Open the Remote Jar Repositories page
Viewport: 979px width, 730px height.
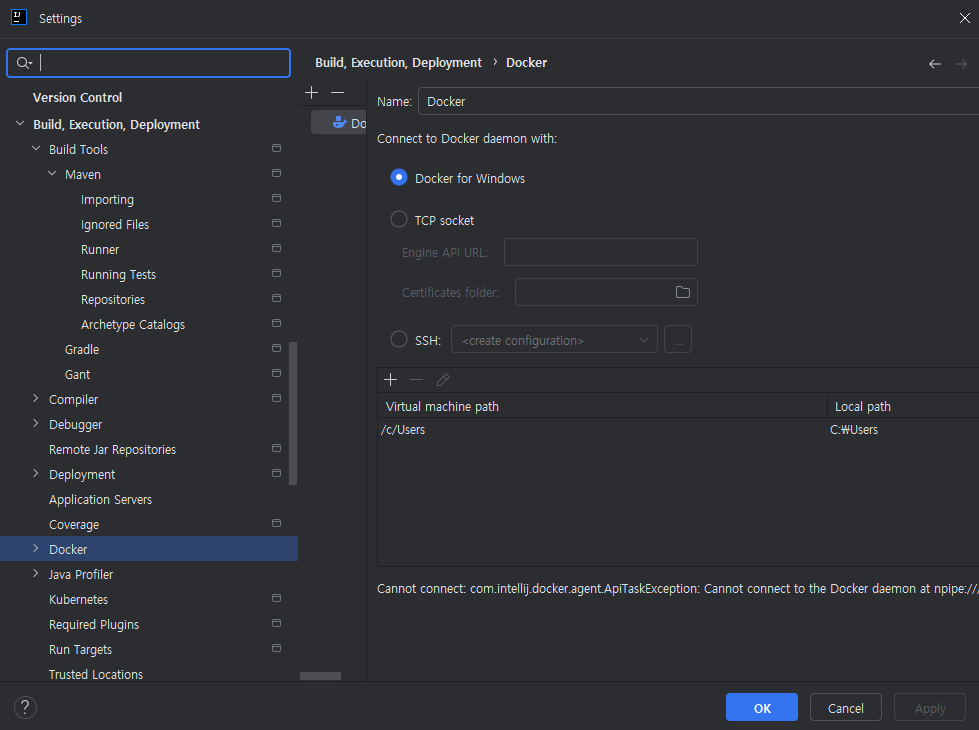coord(112,450)
